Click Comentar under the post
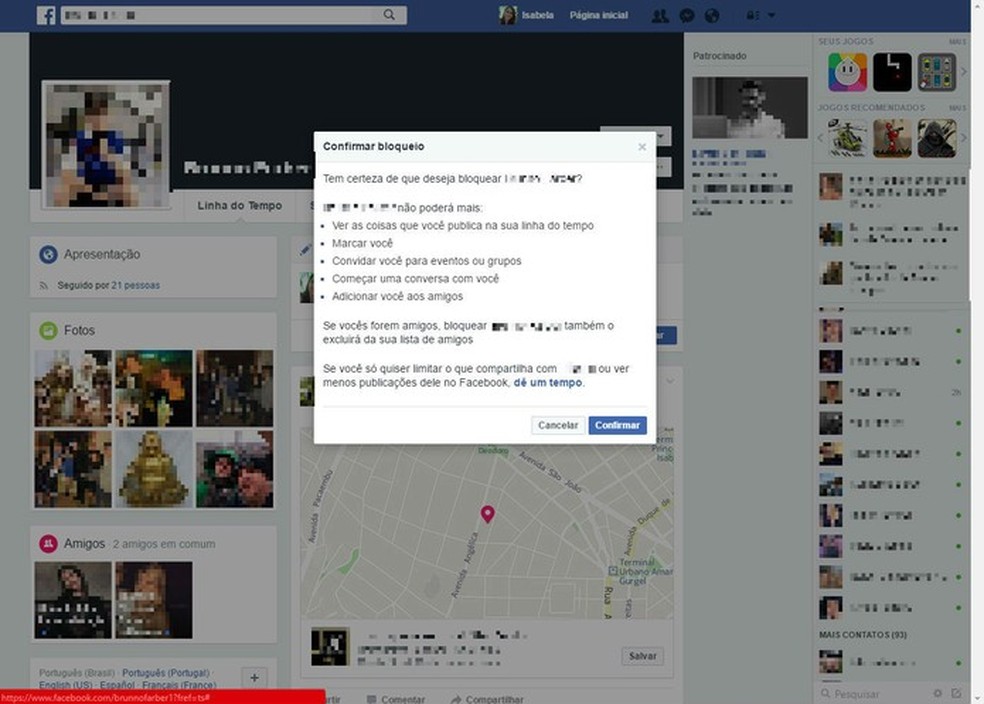 pyautogui.click(x=395, y=698)
